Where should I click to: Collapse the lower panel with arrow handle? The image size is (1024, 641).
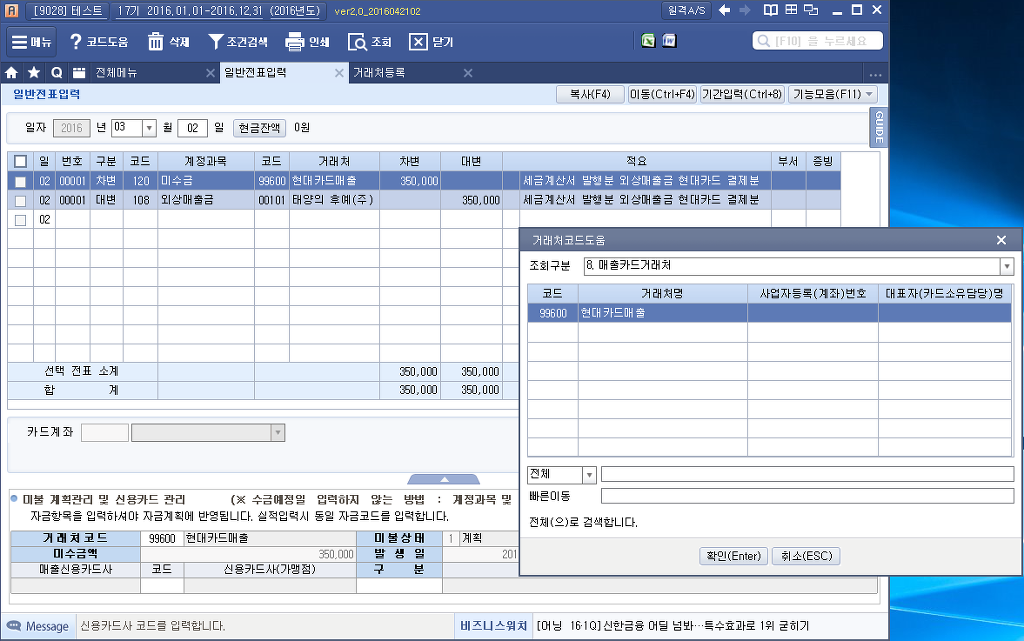tap(443, 479)
